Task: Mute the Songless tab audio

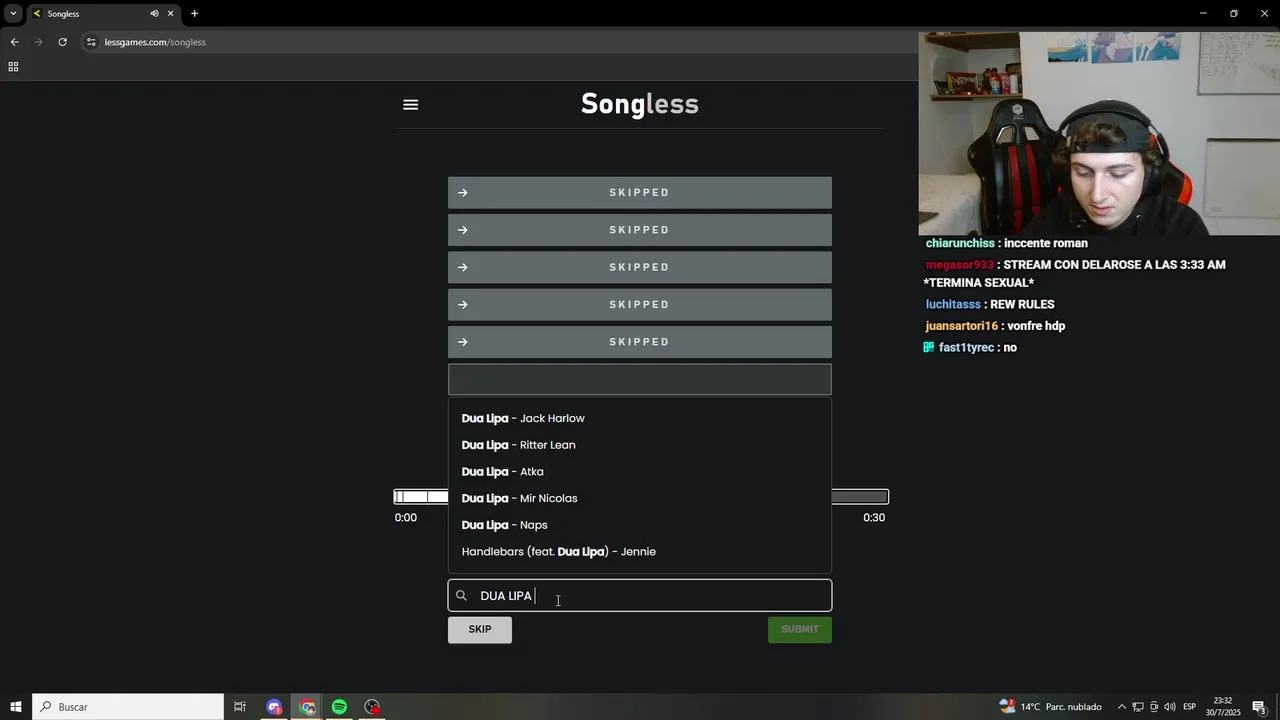Action: pyautogui.click(x=154, y=14)
